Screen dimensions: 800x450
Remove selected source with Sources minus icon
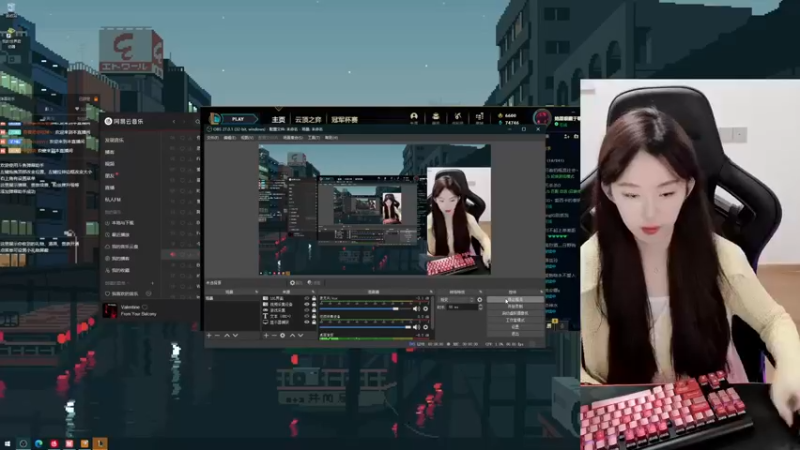pos(274,335)
